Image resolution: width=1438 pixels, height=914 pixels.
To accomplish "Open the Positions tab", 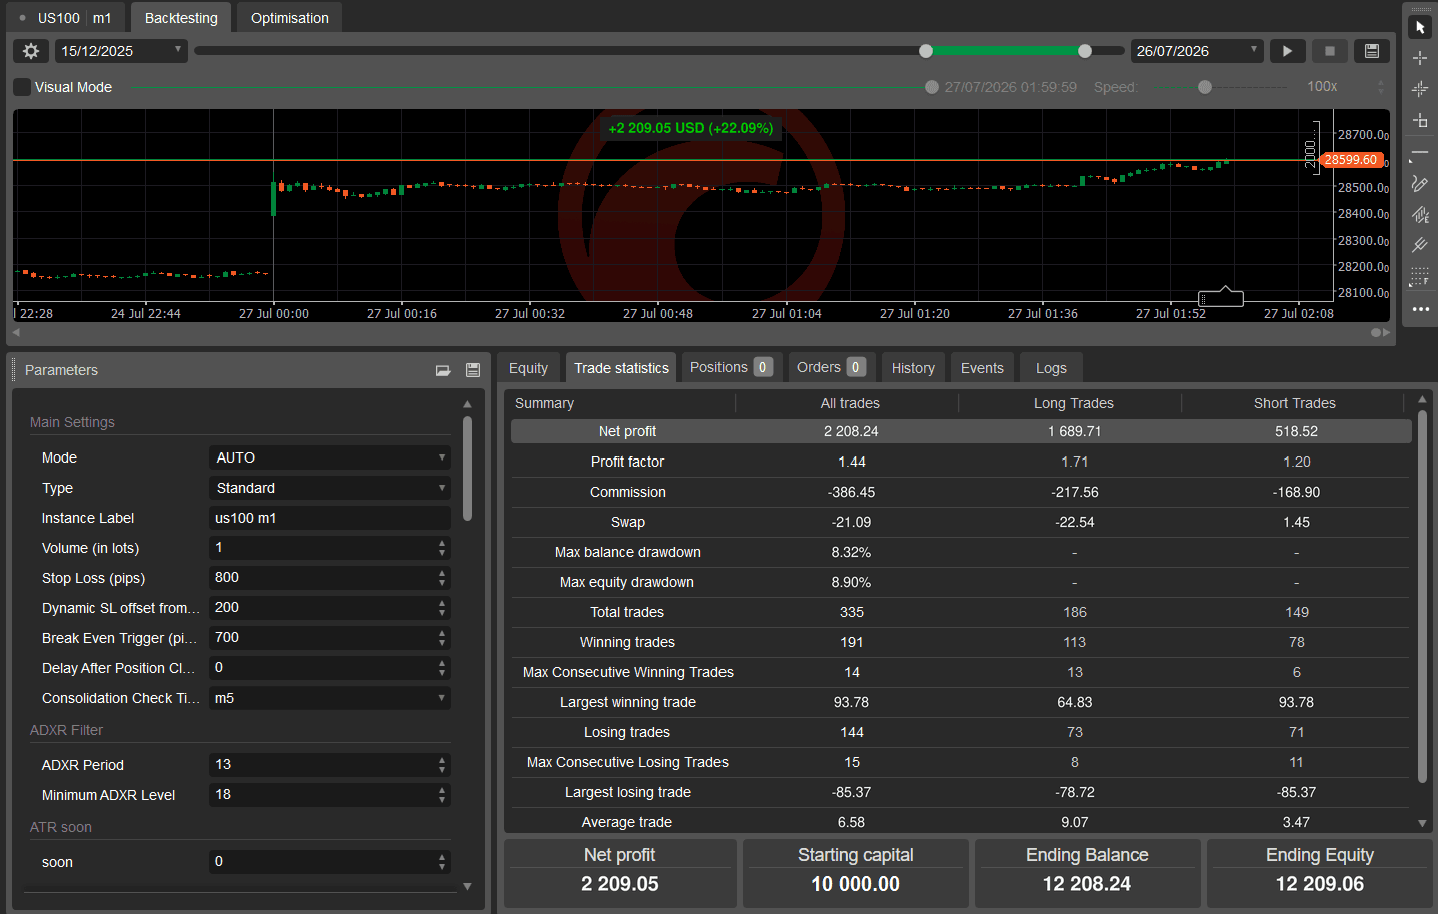I will click(730, 367).
